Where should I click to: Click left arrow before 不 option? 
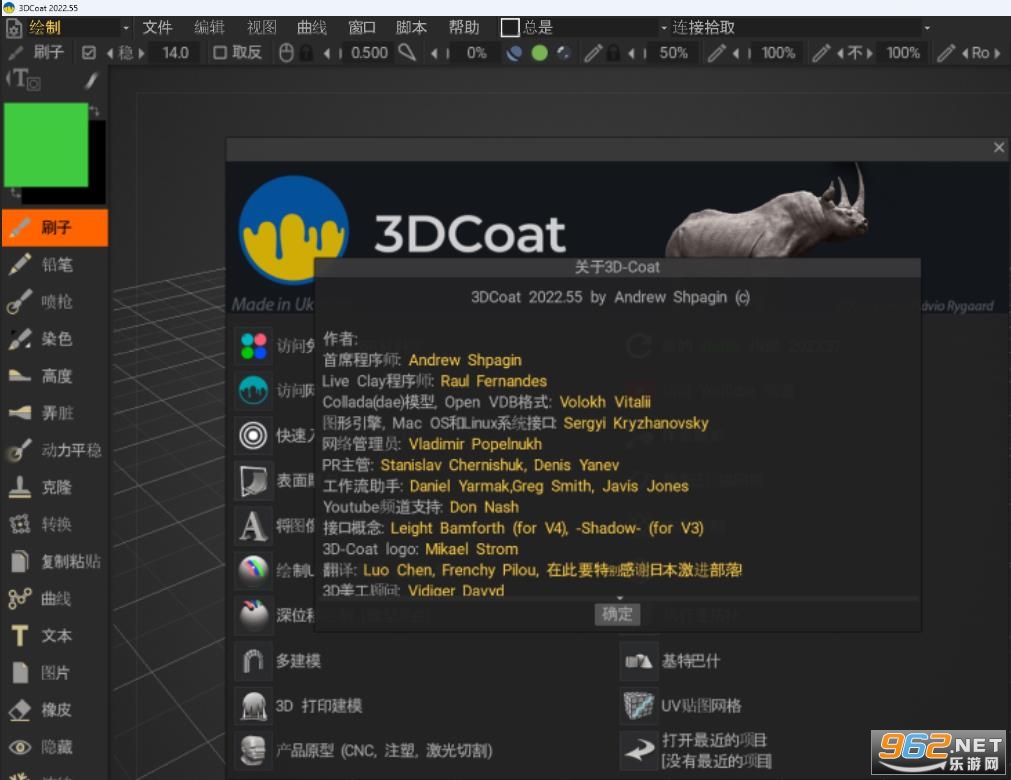pyautogui.click(x=840, y=53)
